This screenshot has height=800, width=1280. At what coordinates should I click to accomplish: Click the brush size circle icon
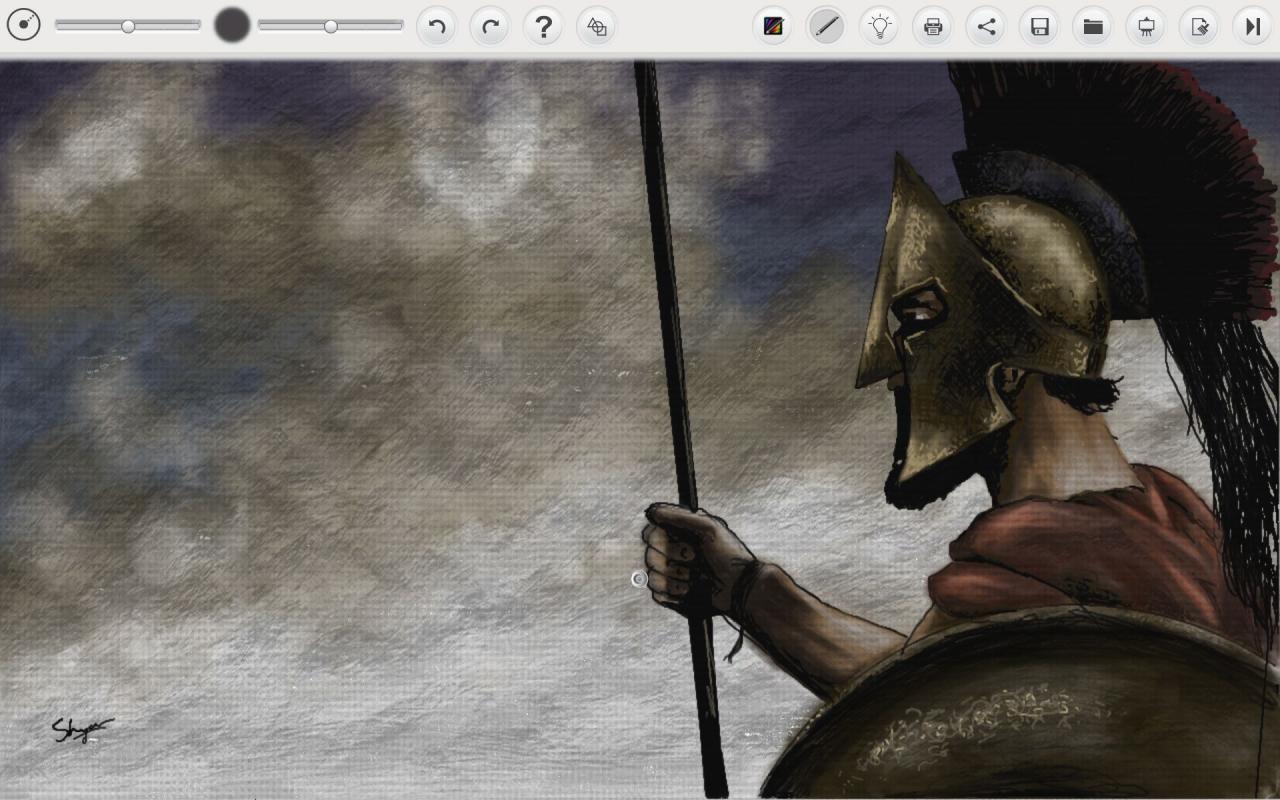[x=23, y=26]
